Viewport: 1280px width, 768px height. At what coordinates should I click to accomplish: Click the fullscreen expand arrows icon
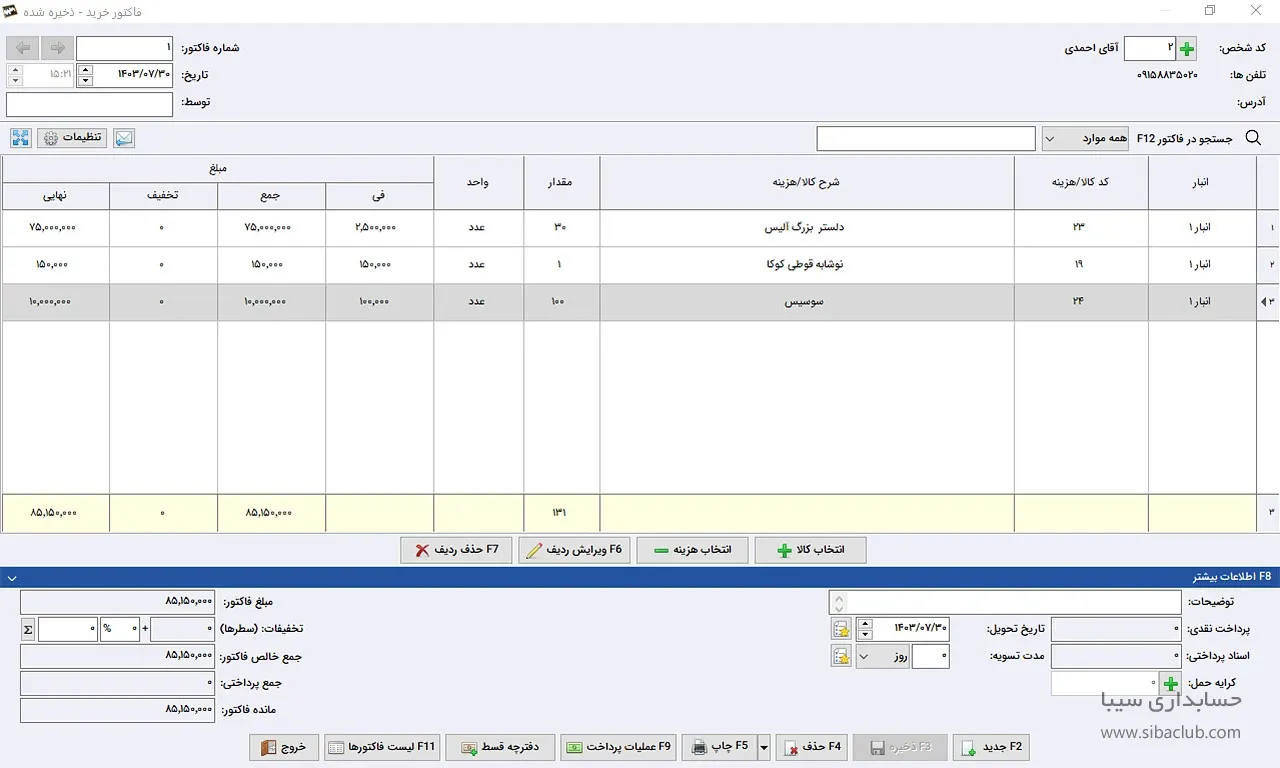pyautogui.click(x=21, y=138)
